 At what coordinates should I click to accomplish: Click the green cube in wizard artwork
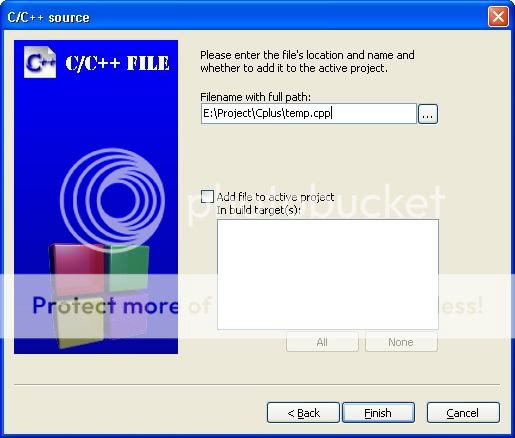click(x=128, y=268)
